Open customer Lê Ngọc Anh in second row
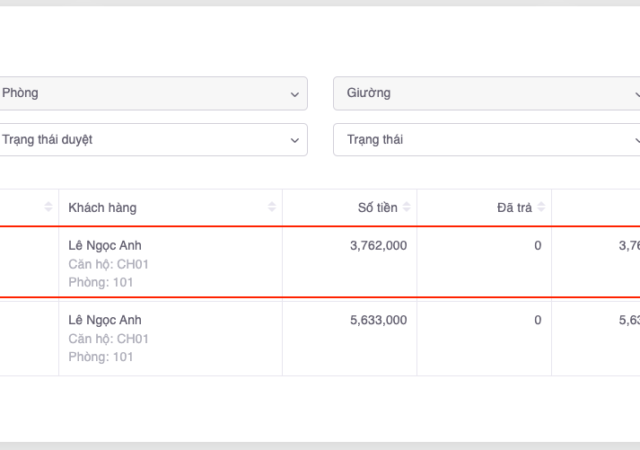The width and height of the screenshot is (640, 450). point(105,320)
